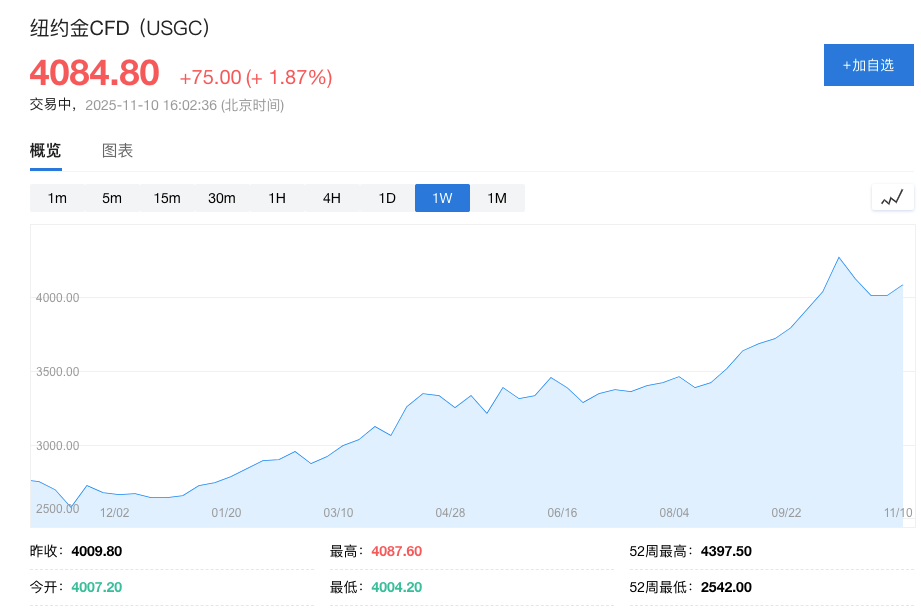Click the 04/28 date label on chart
This screenshot has height=608, width=921.
(451, 513)
